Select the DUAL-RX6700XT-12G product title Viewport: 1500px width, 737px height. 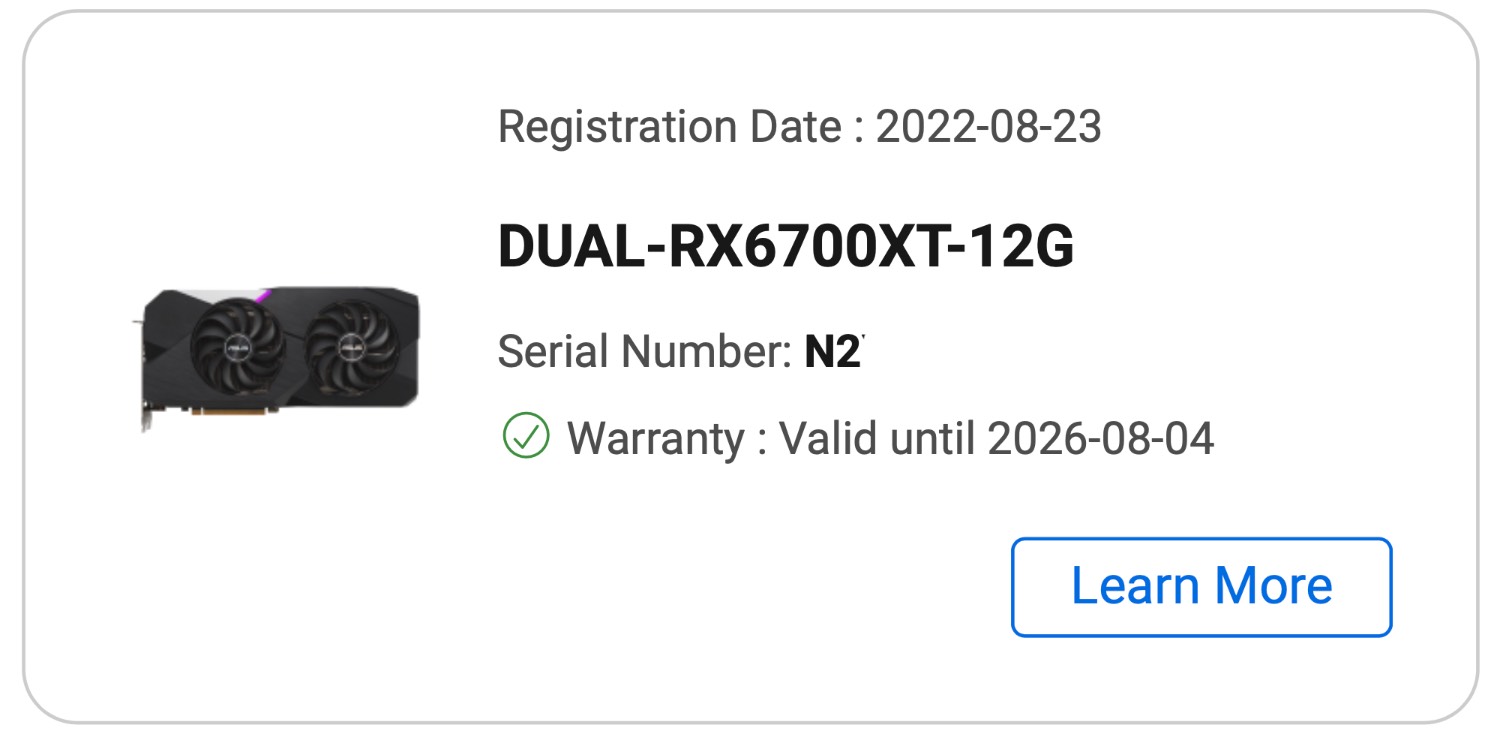click(786, 247)
